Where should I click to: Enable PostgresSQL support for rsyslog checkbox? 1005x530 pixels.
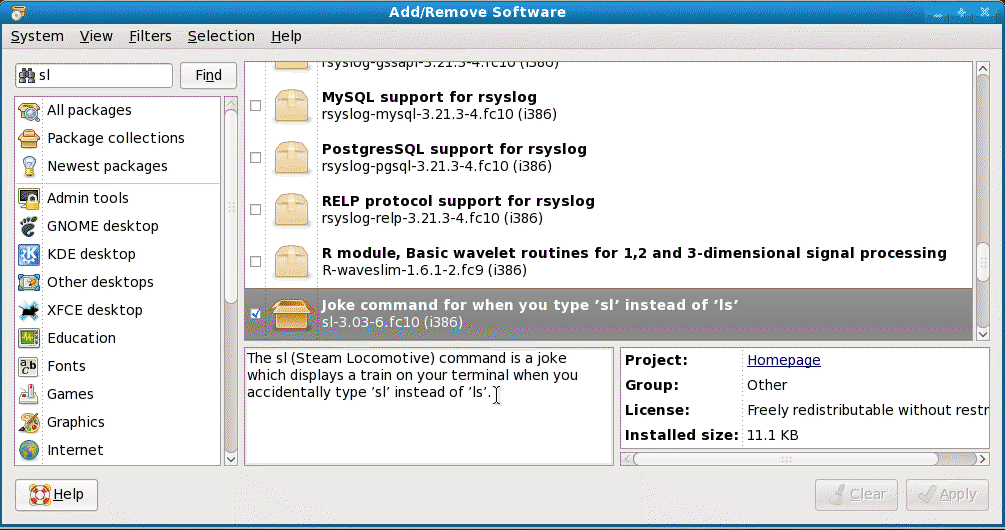coord(255,157)
